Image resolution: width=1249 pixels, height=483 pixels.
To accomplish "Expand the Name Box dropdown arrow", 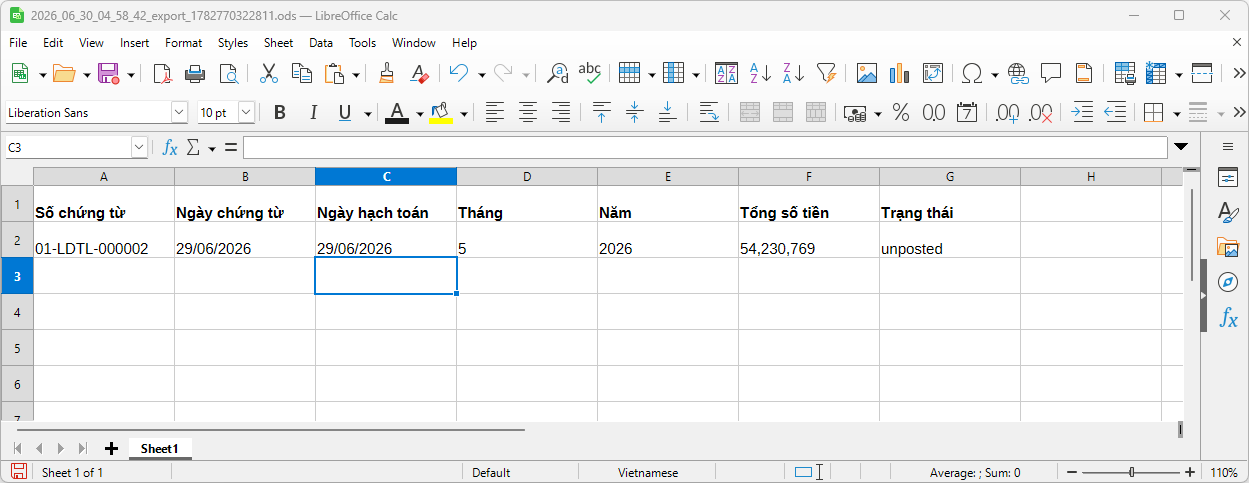I will 139,148.
